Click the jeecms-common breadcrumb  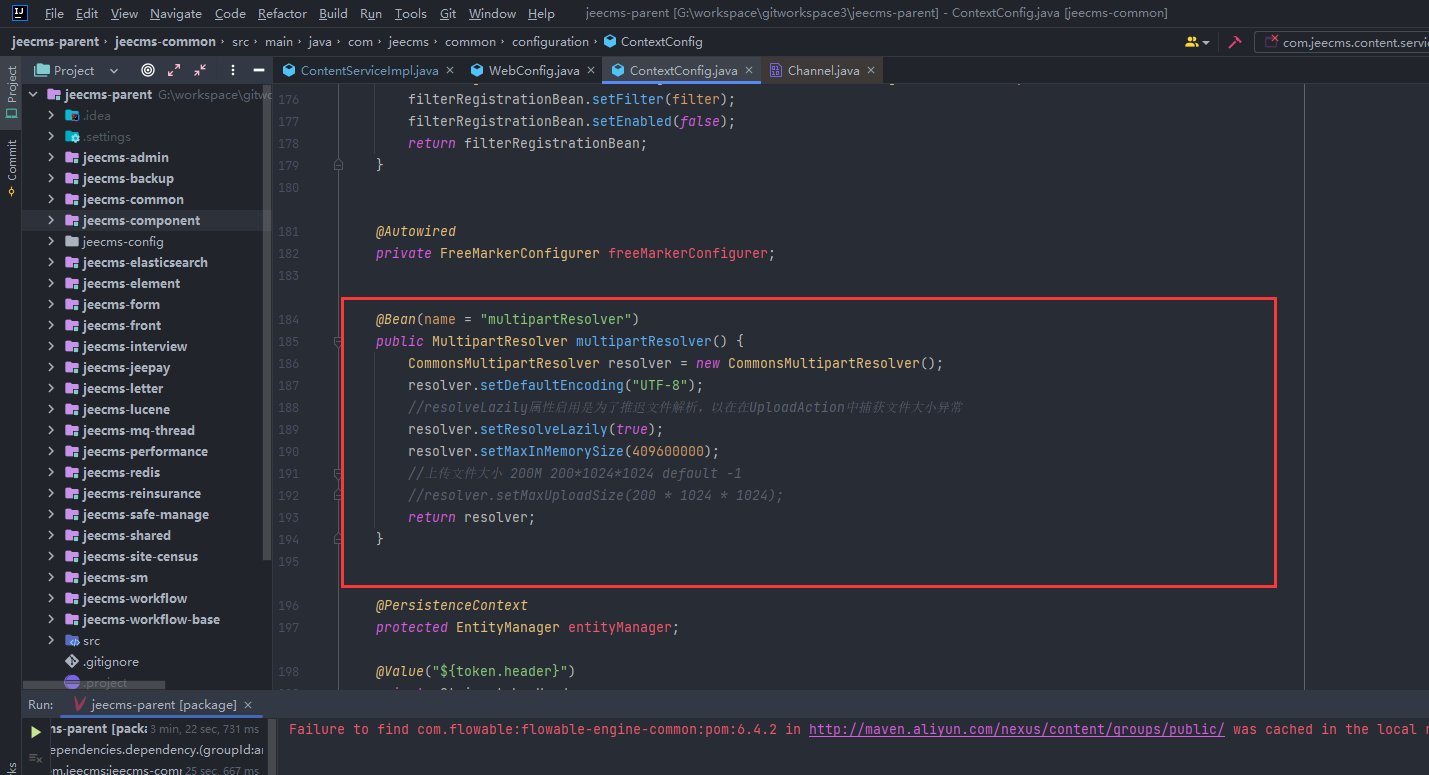[x=165, y=42]
